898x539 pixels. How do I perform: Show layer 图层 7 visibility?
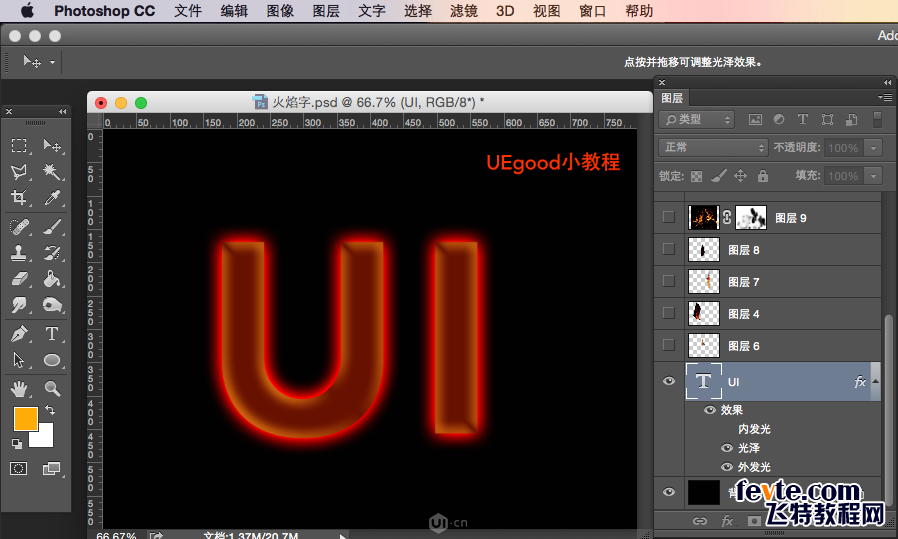point(668,281)
